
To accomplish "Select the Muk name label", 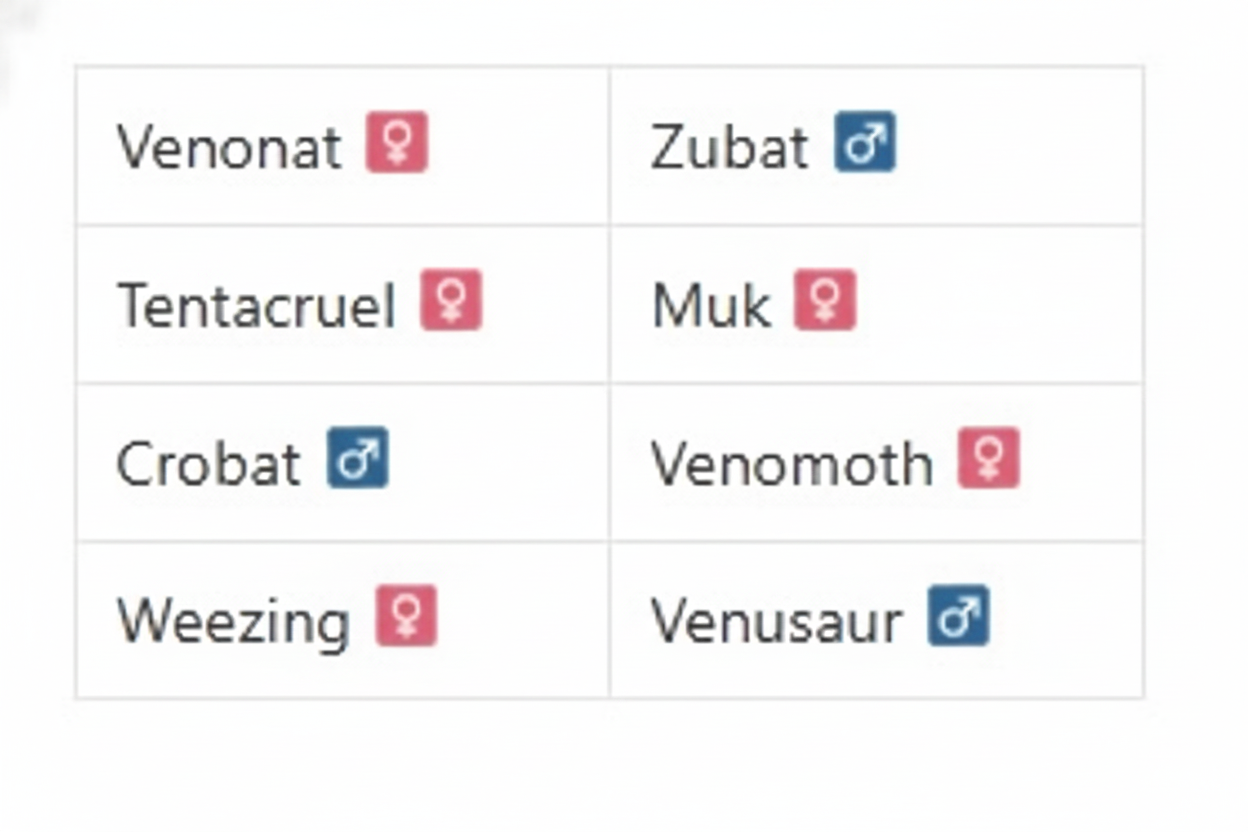I will tap(711, 305).
